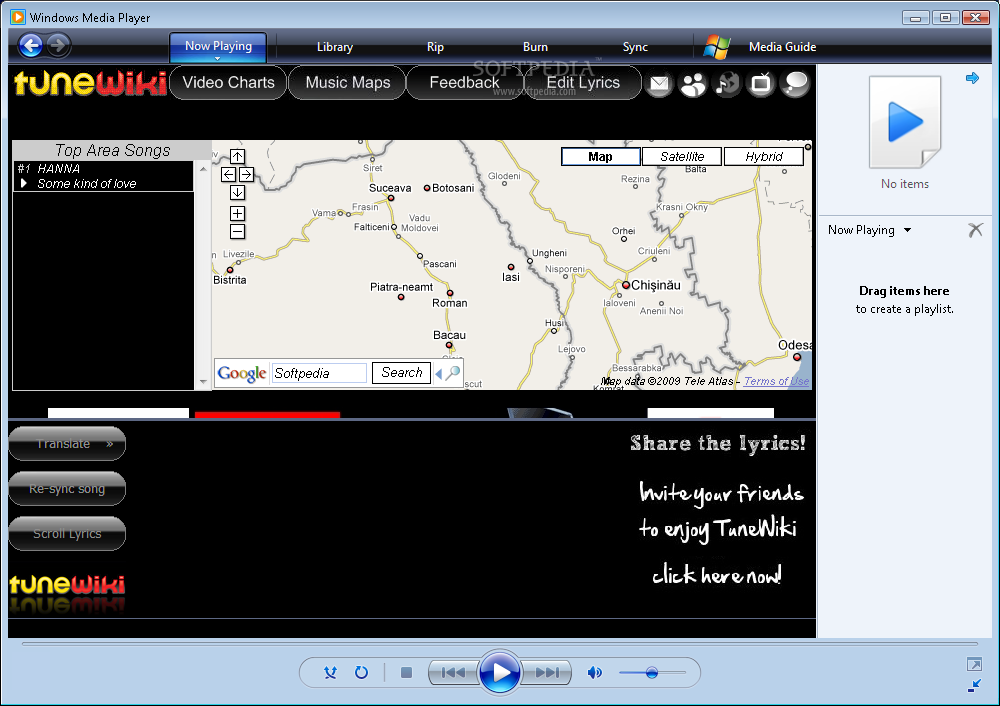Open the TuneWiki community people icon

click(693, 84)
